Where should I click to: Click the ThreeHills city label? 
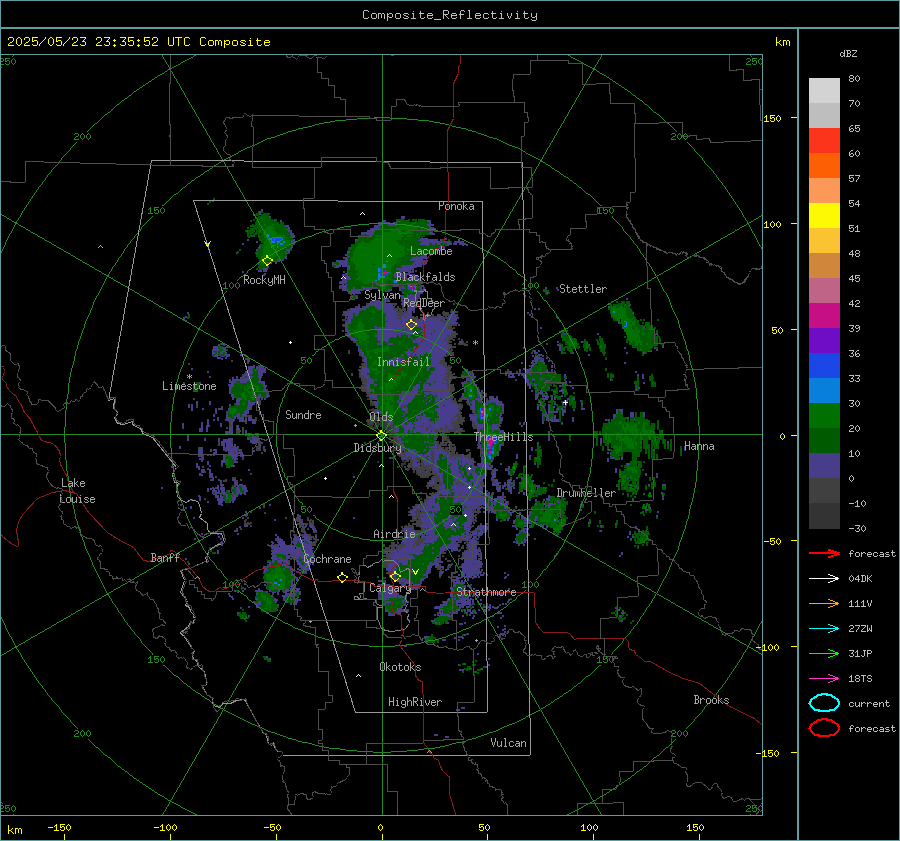tap(503, 437)
